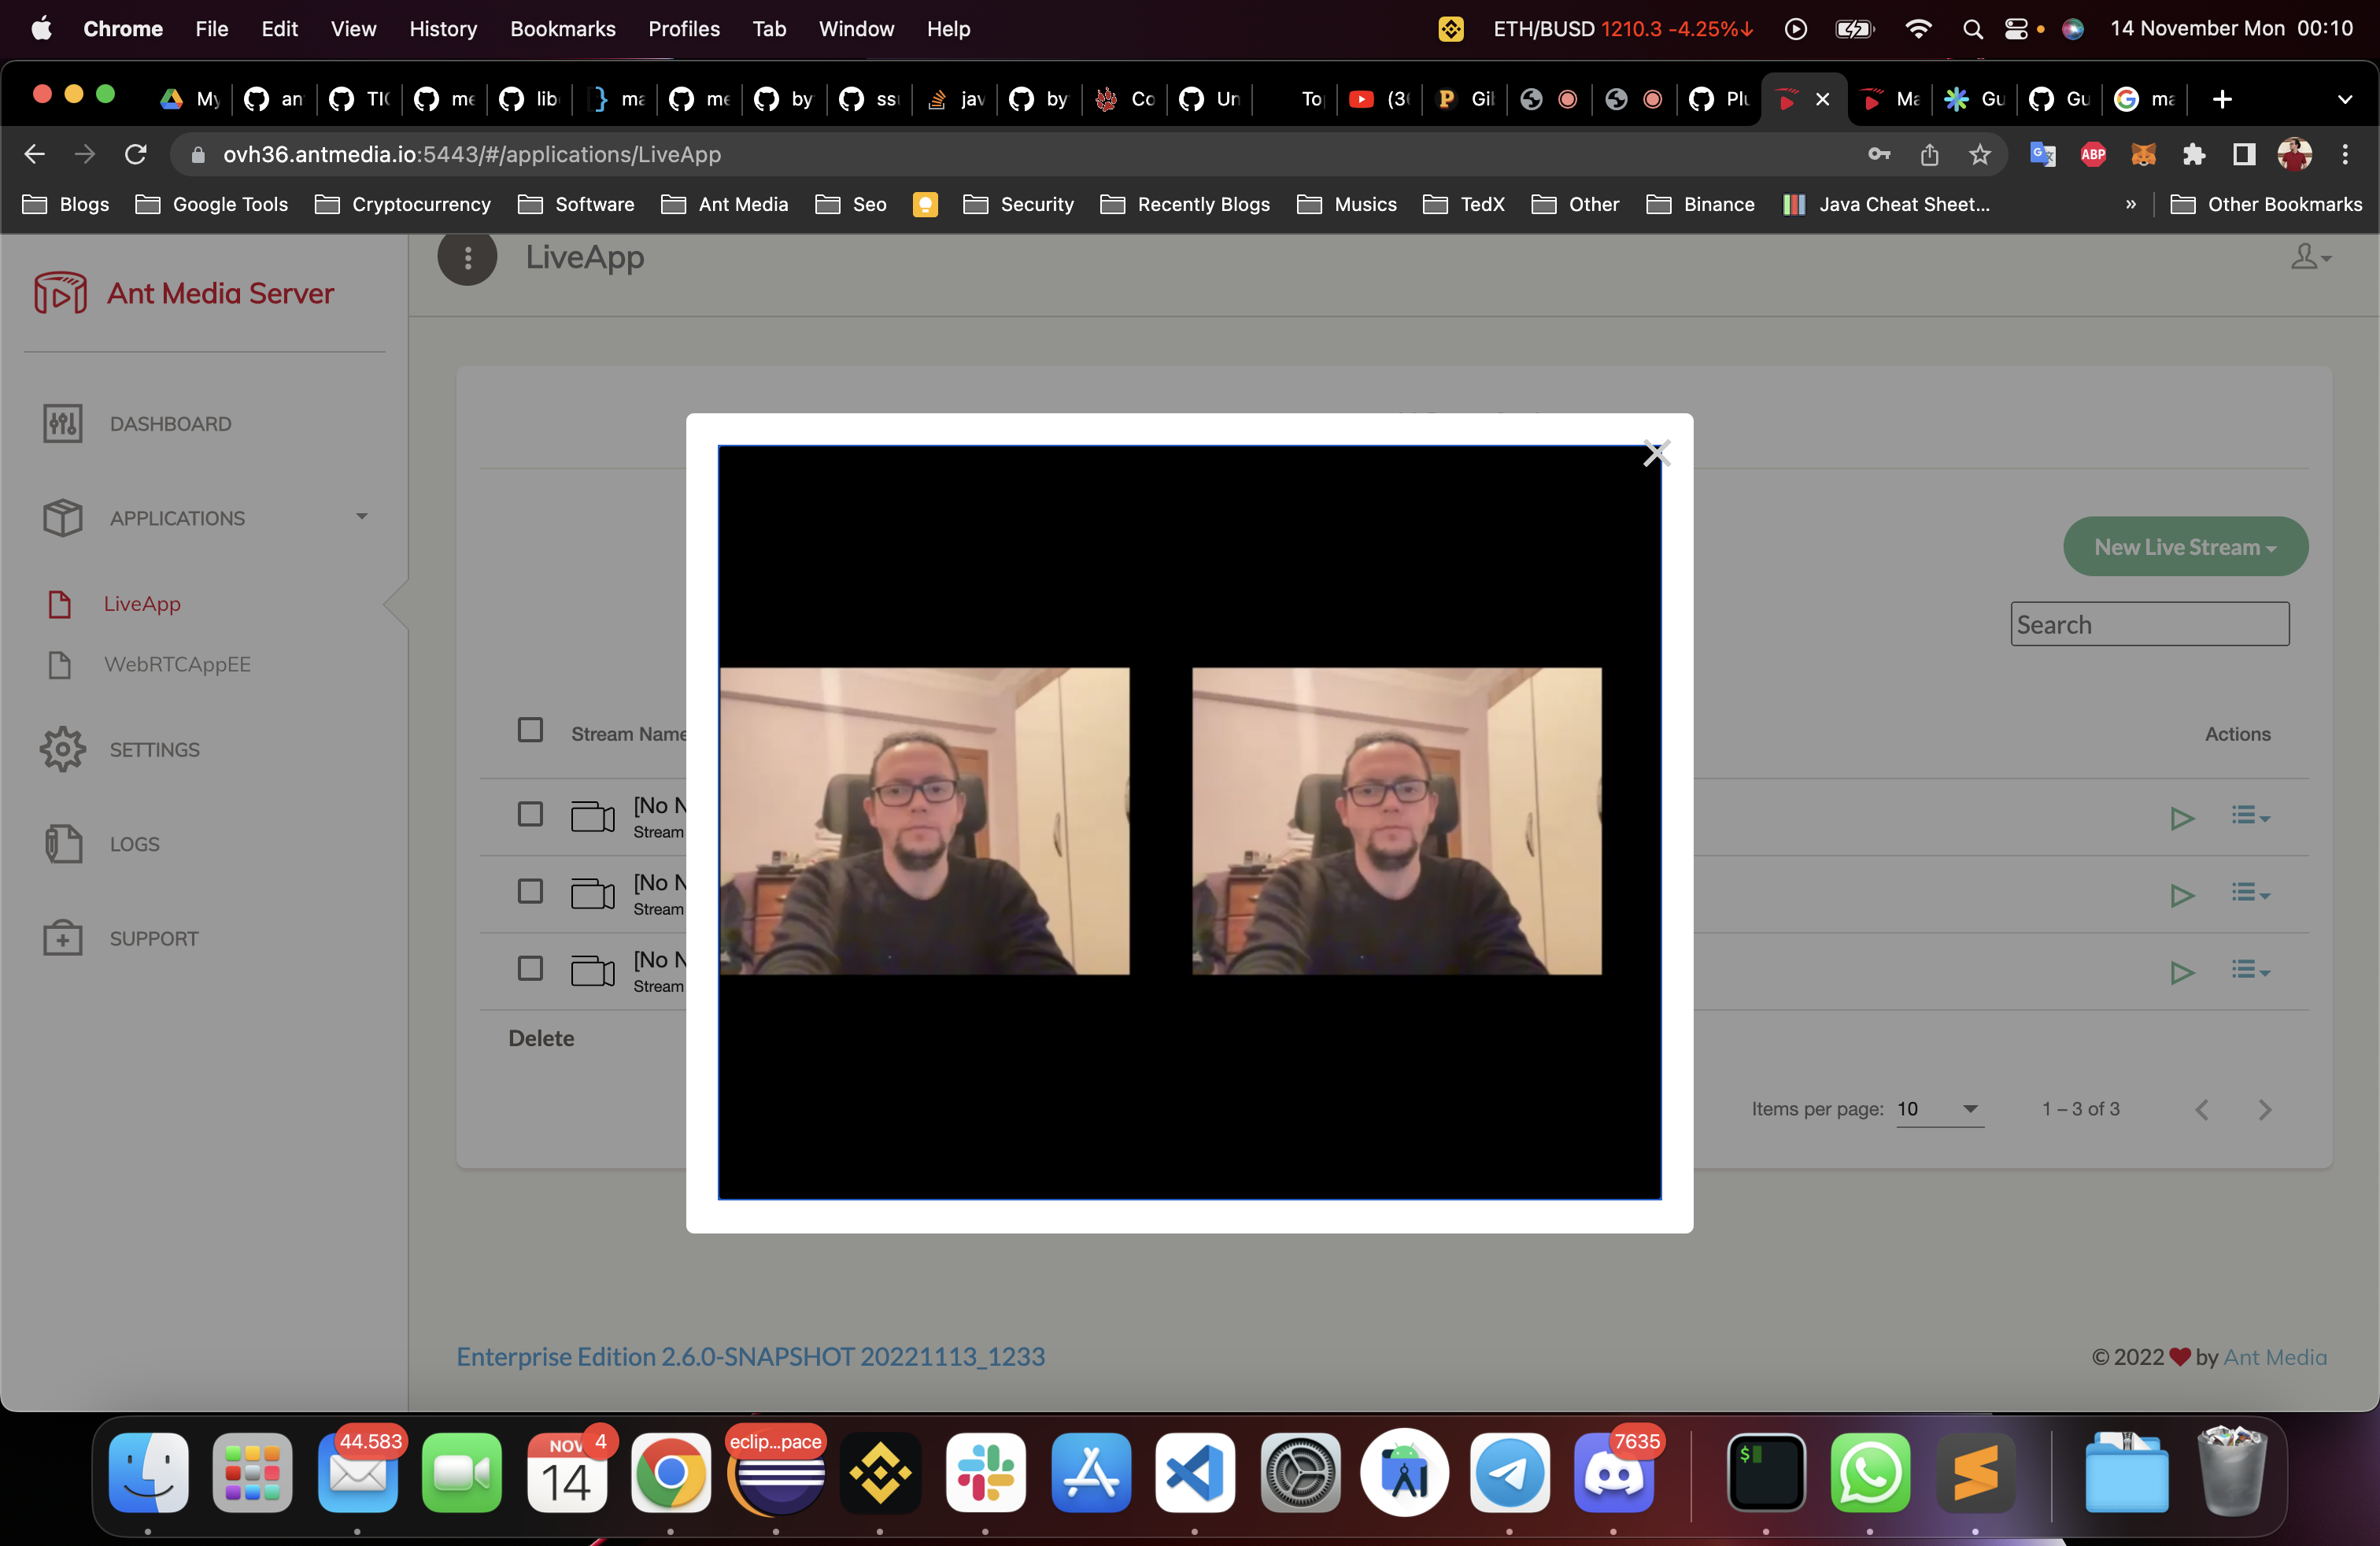The image size is (2380, 1546).
Task: Open the Bookmarks menu in menu bar
Action: coord(562,29)
